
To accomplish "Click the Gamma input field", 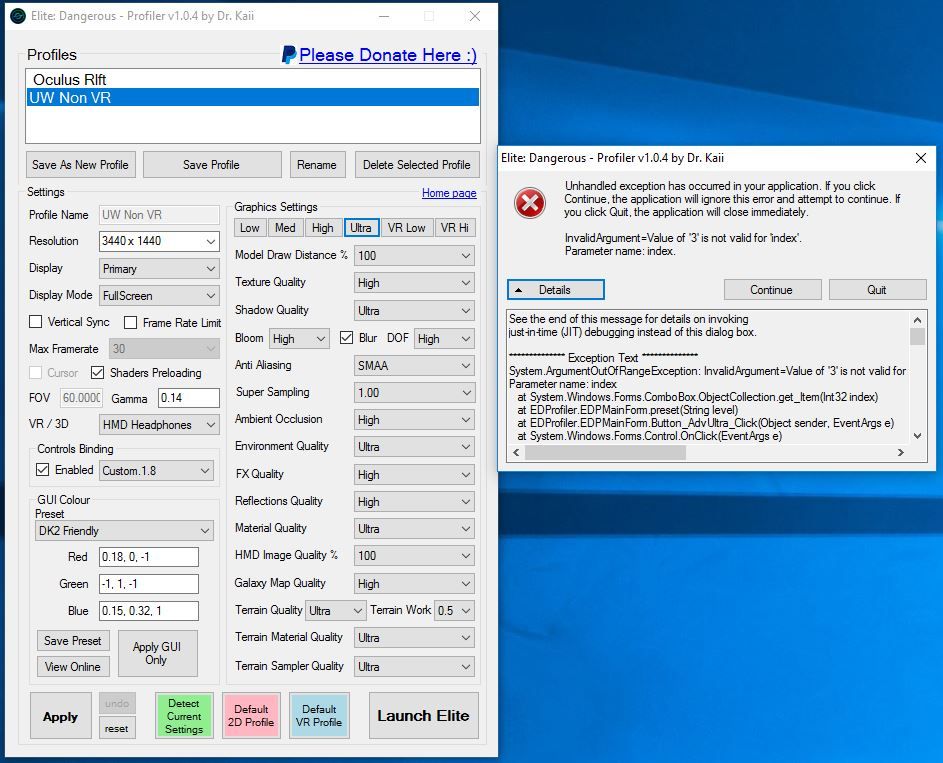I will (x=189, y=398).
